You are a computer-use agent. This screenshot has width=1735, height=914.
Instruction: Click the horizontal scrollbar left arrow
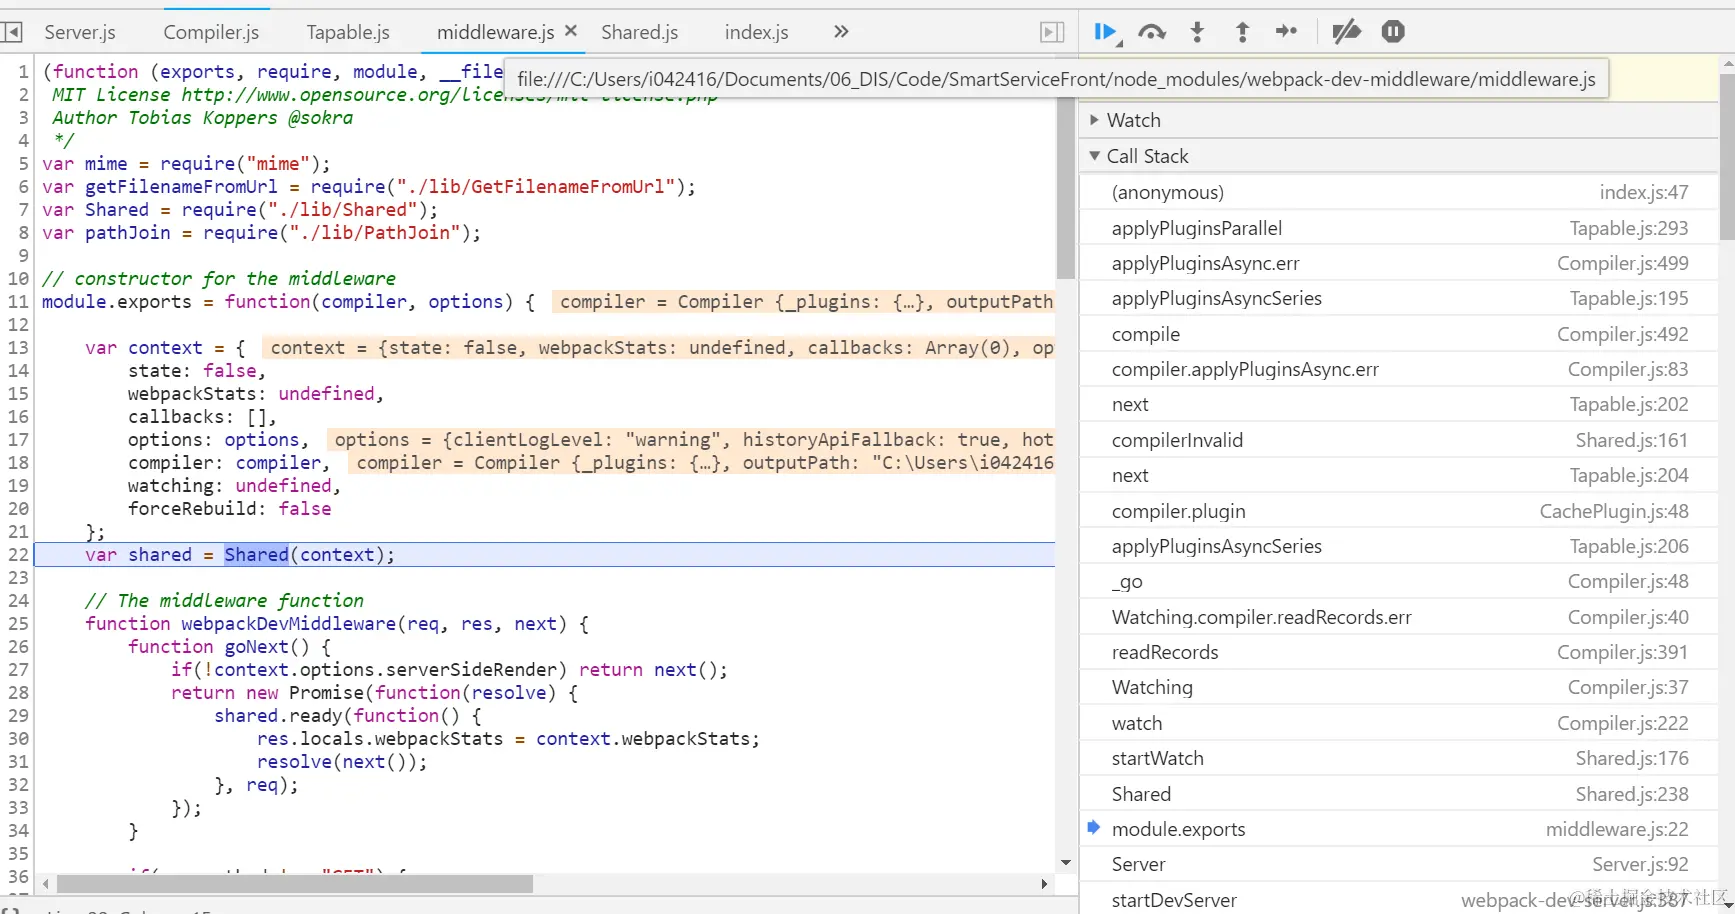(x=46, y=884)
